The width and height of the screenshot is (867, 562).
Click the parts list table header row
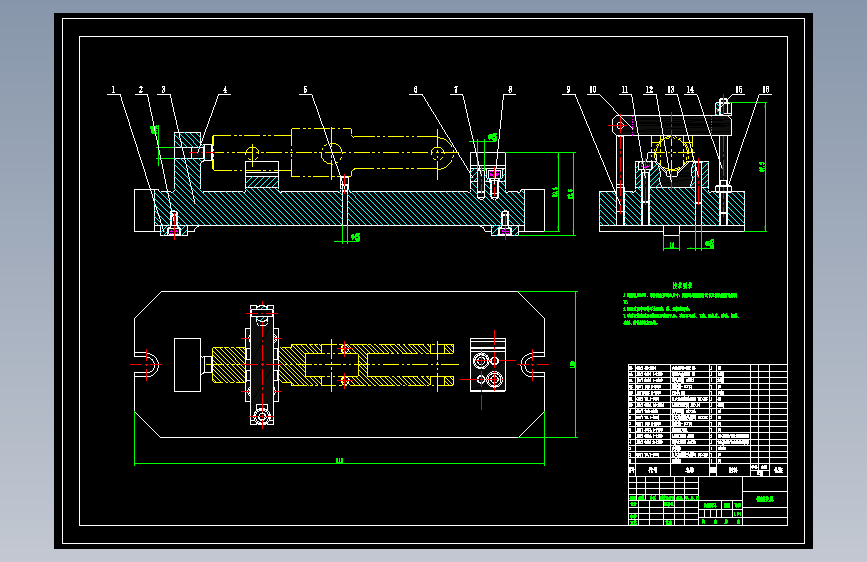(x=708, y=470)
